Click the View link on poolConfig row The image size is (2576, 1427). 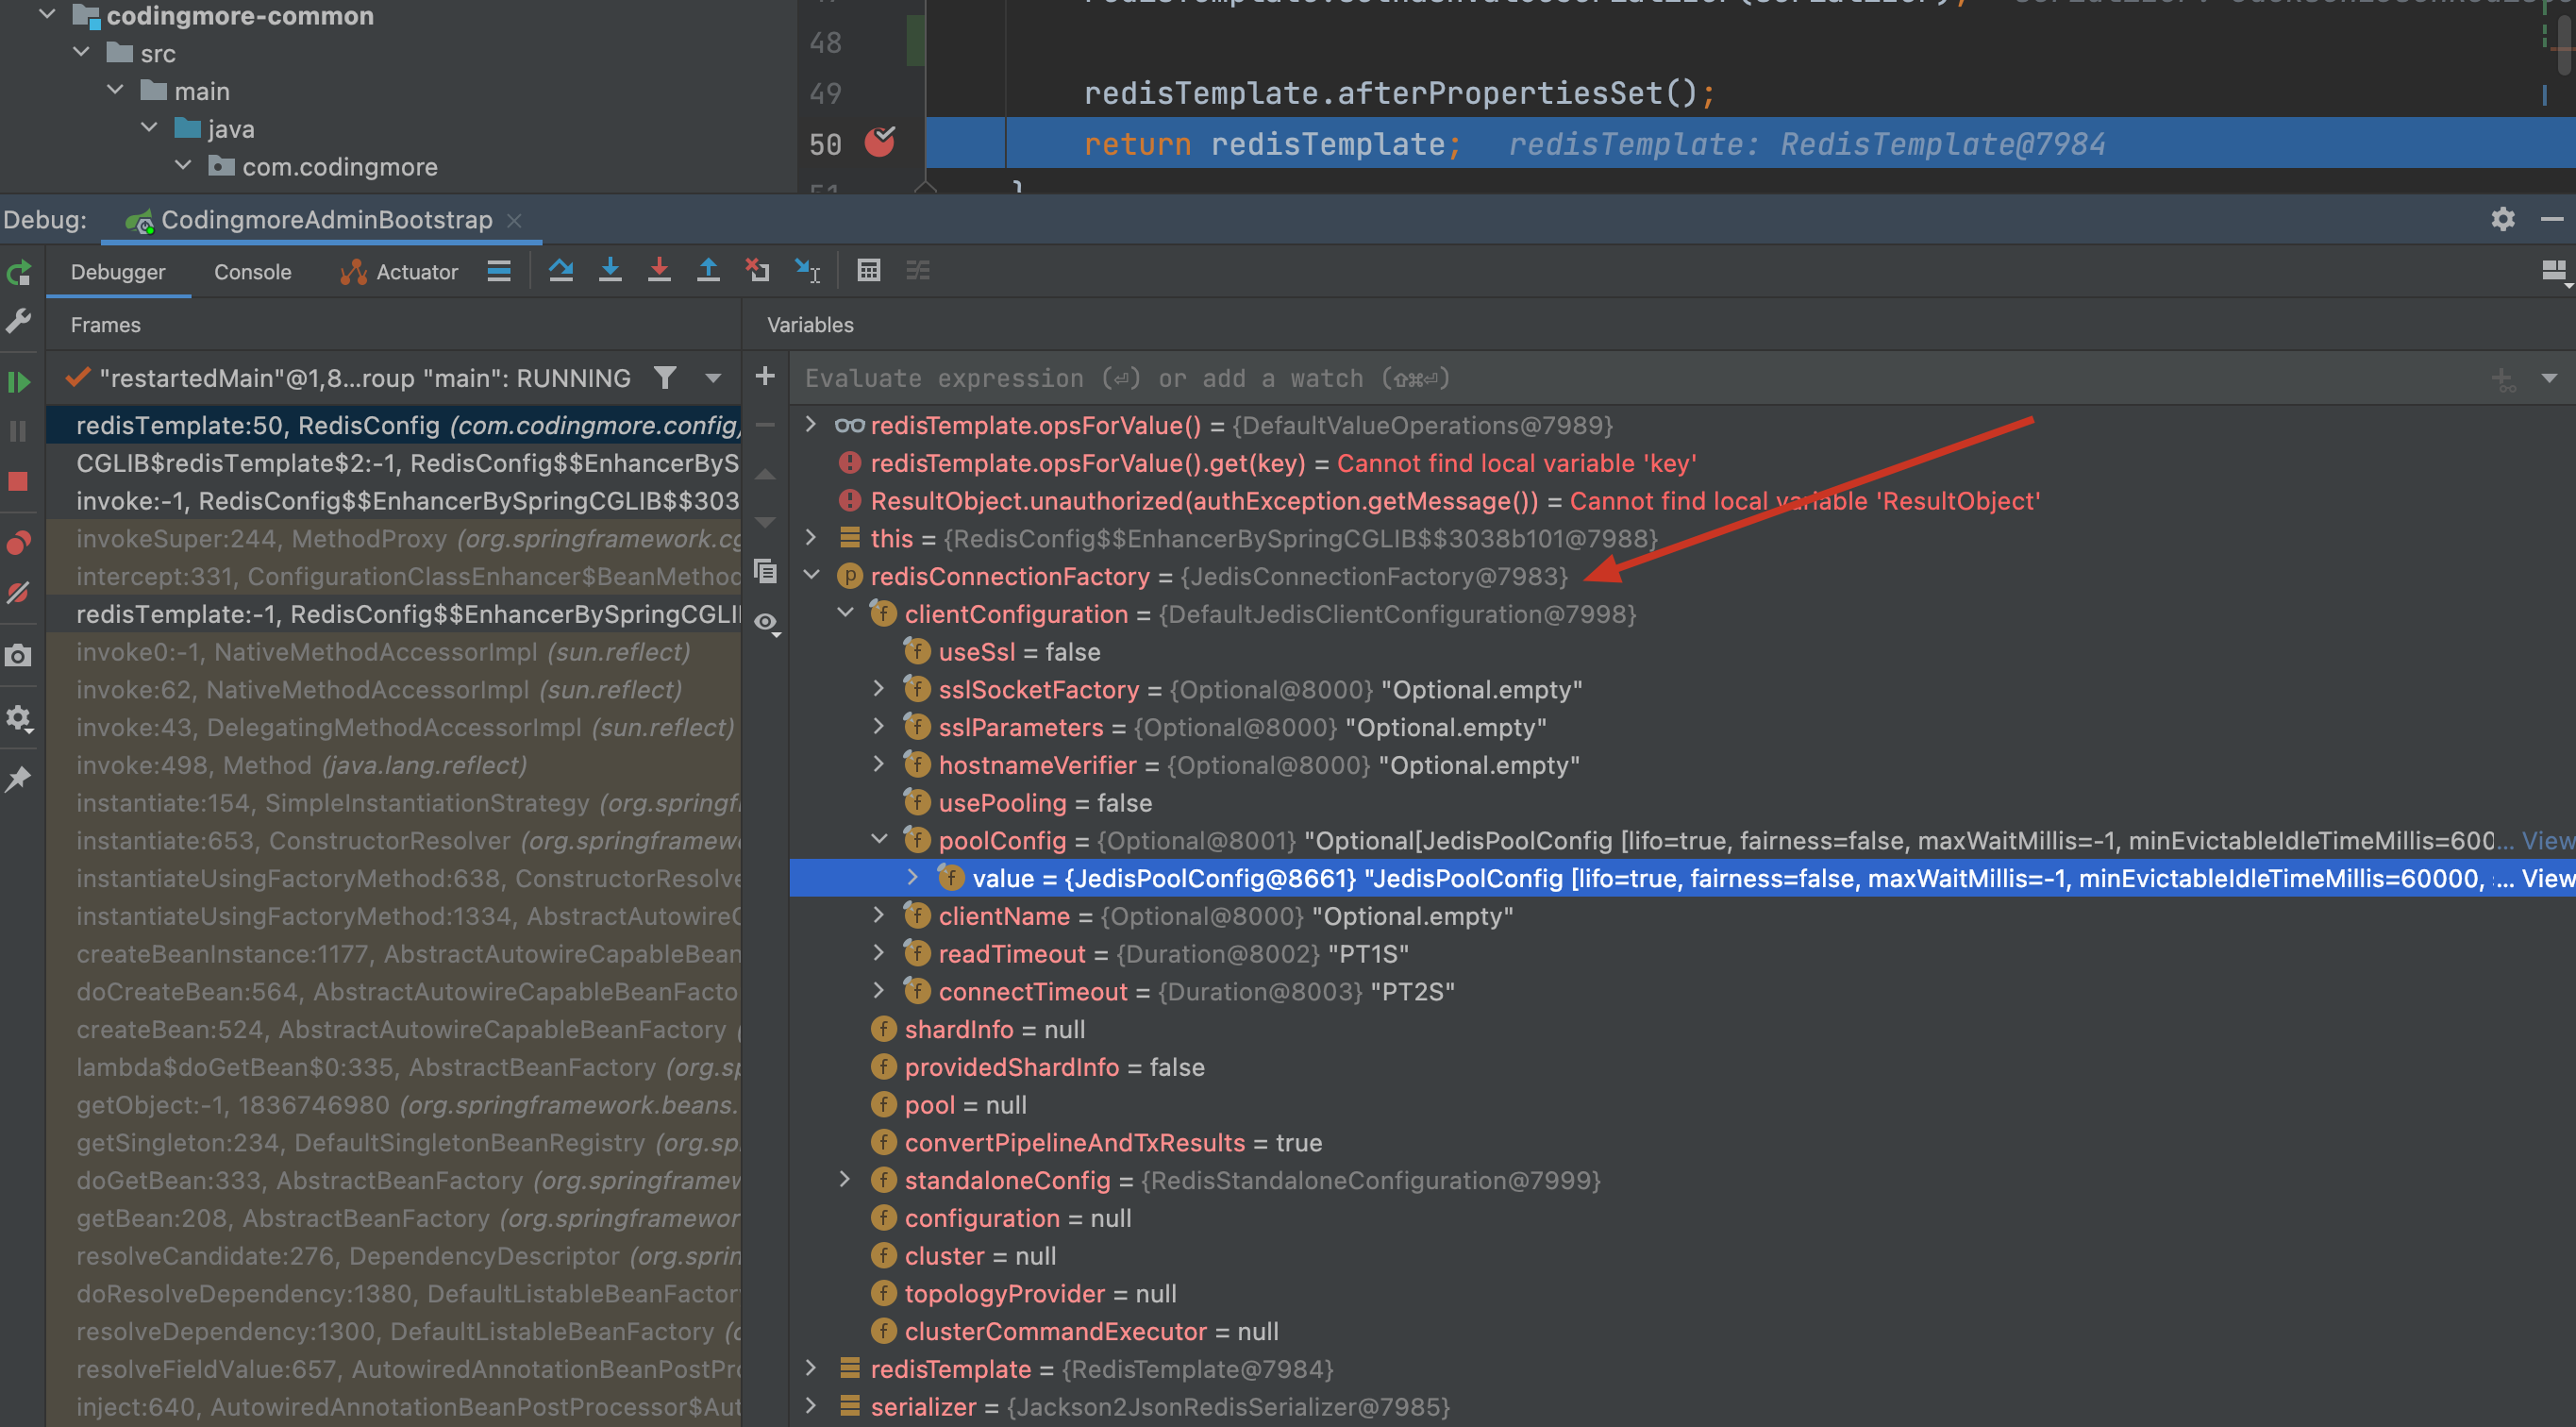point(2546,841)
